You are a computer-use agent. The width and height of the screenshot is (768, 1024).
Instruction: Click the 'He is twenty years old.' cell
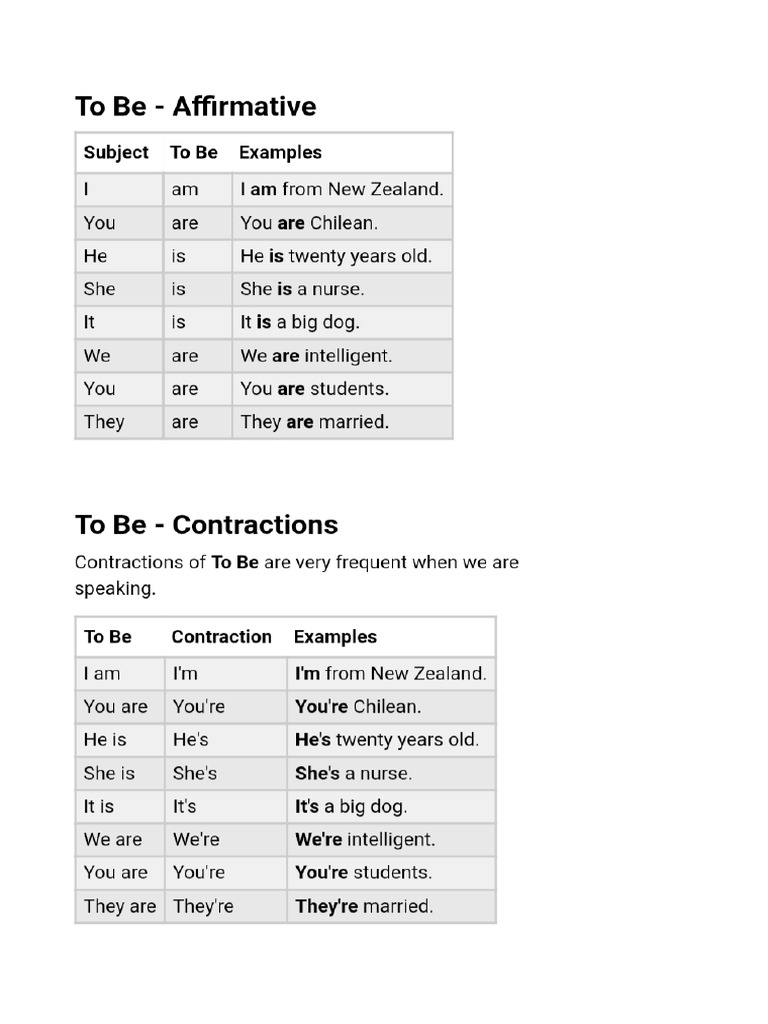click(x=342, y=256)
